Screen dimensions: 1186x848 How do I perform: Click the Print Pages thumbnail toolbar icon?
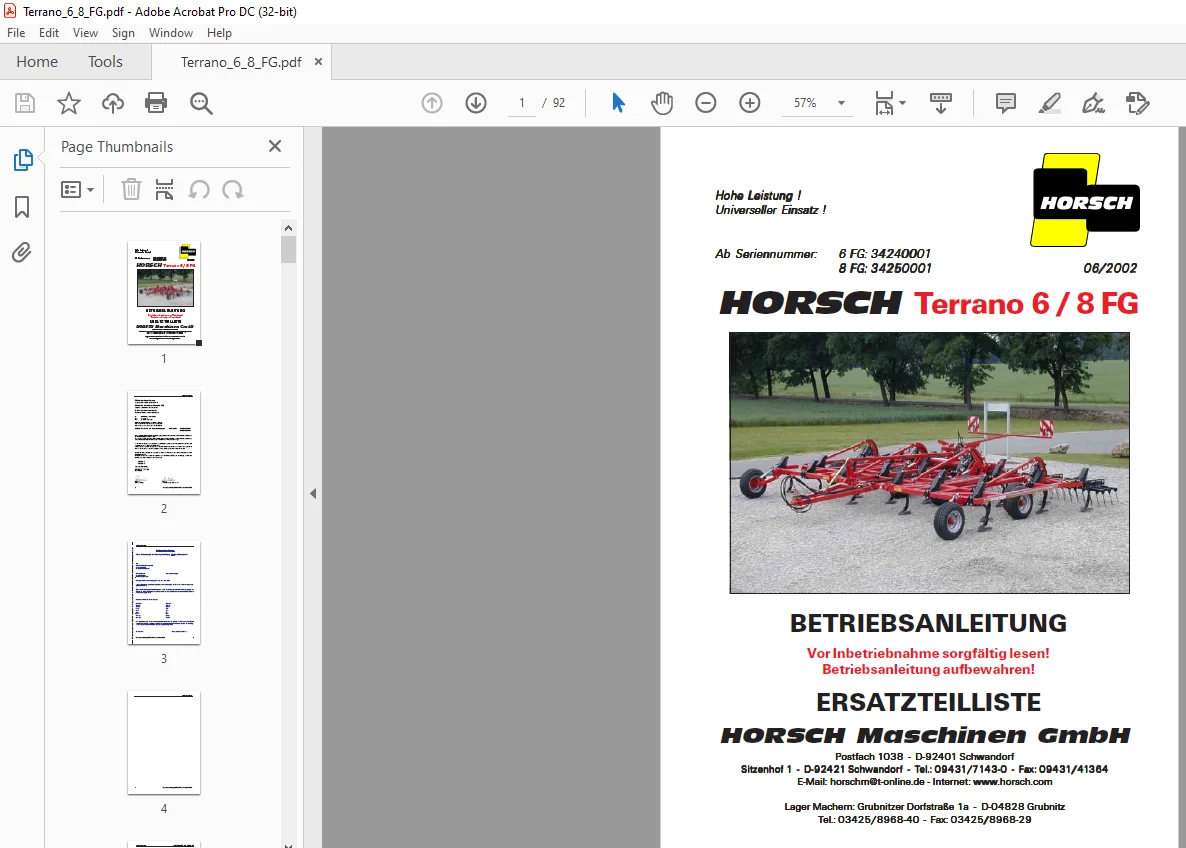pyautogui.click(x=164, y=189)
